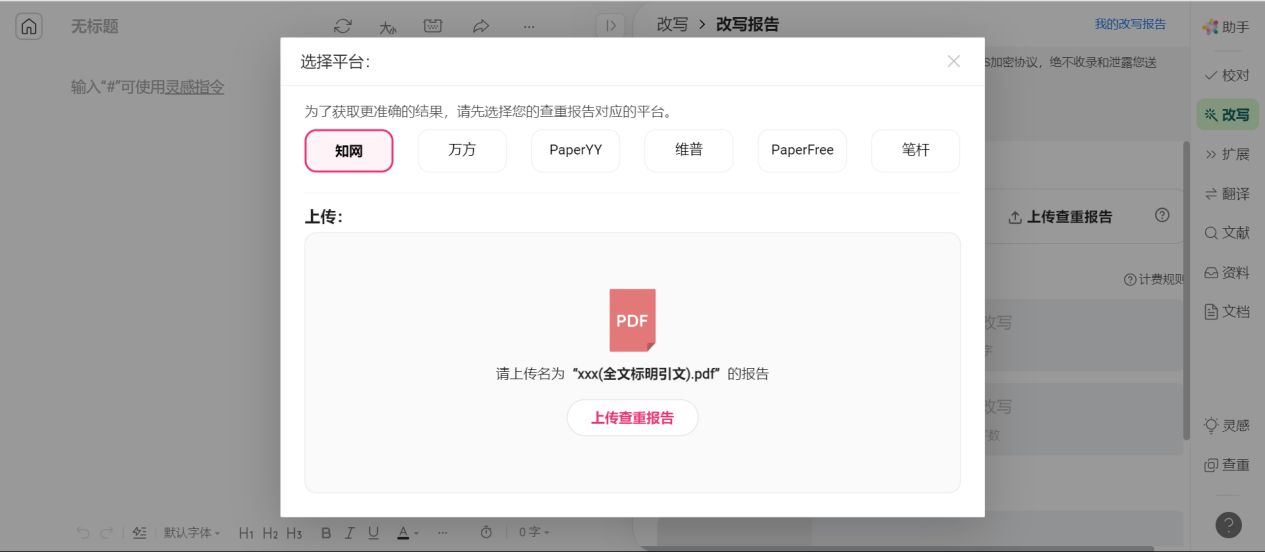Open the font color A dropdown
This screenshot has width=1265, height=552.
(408, 533)
